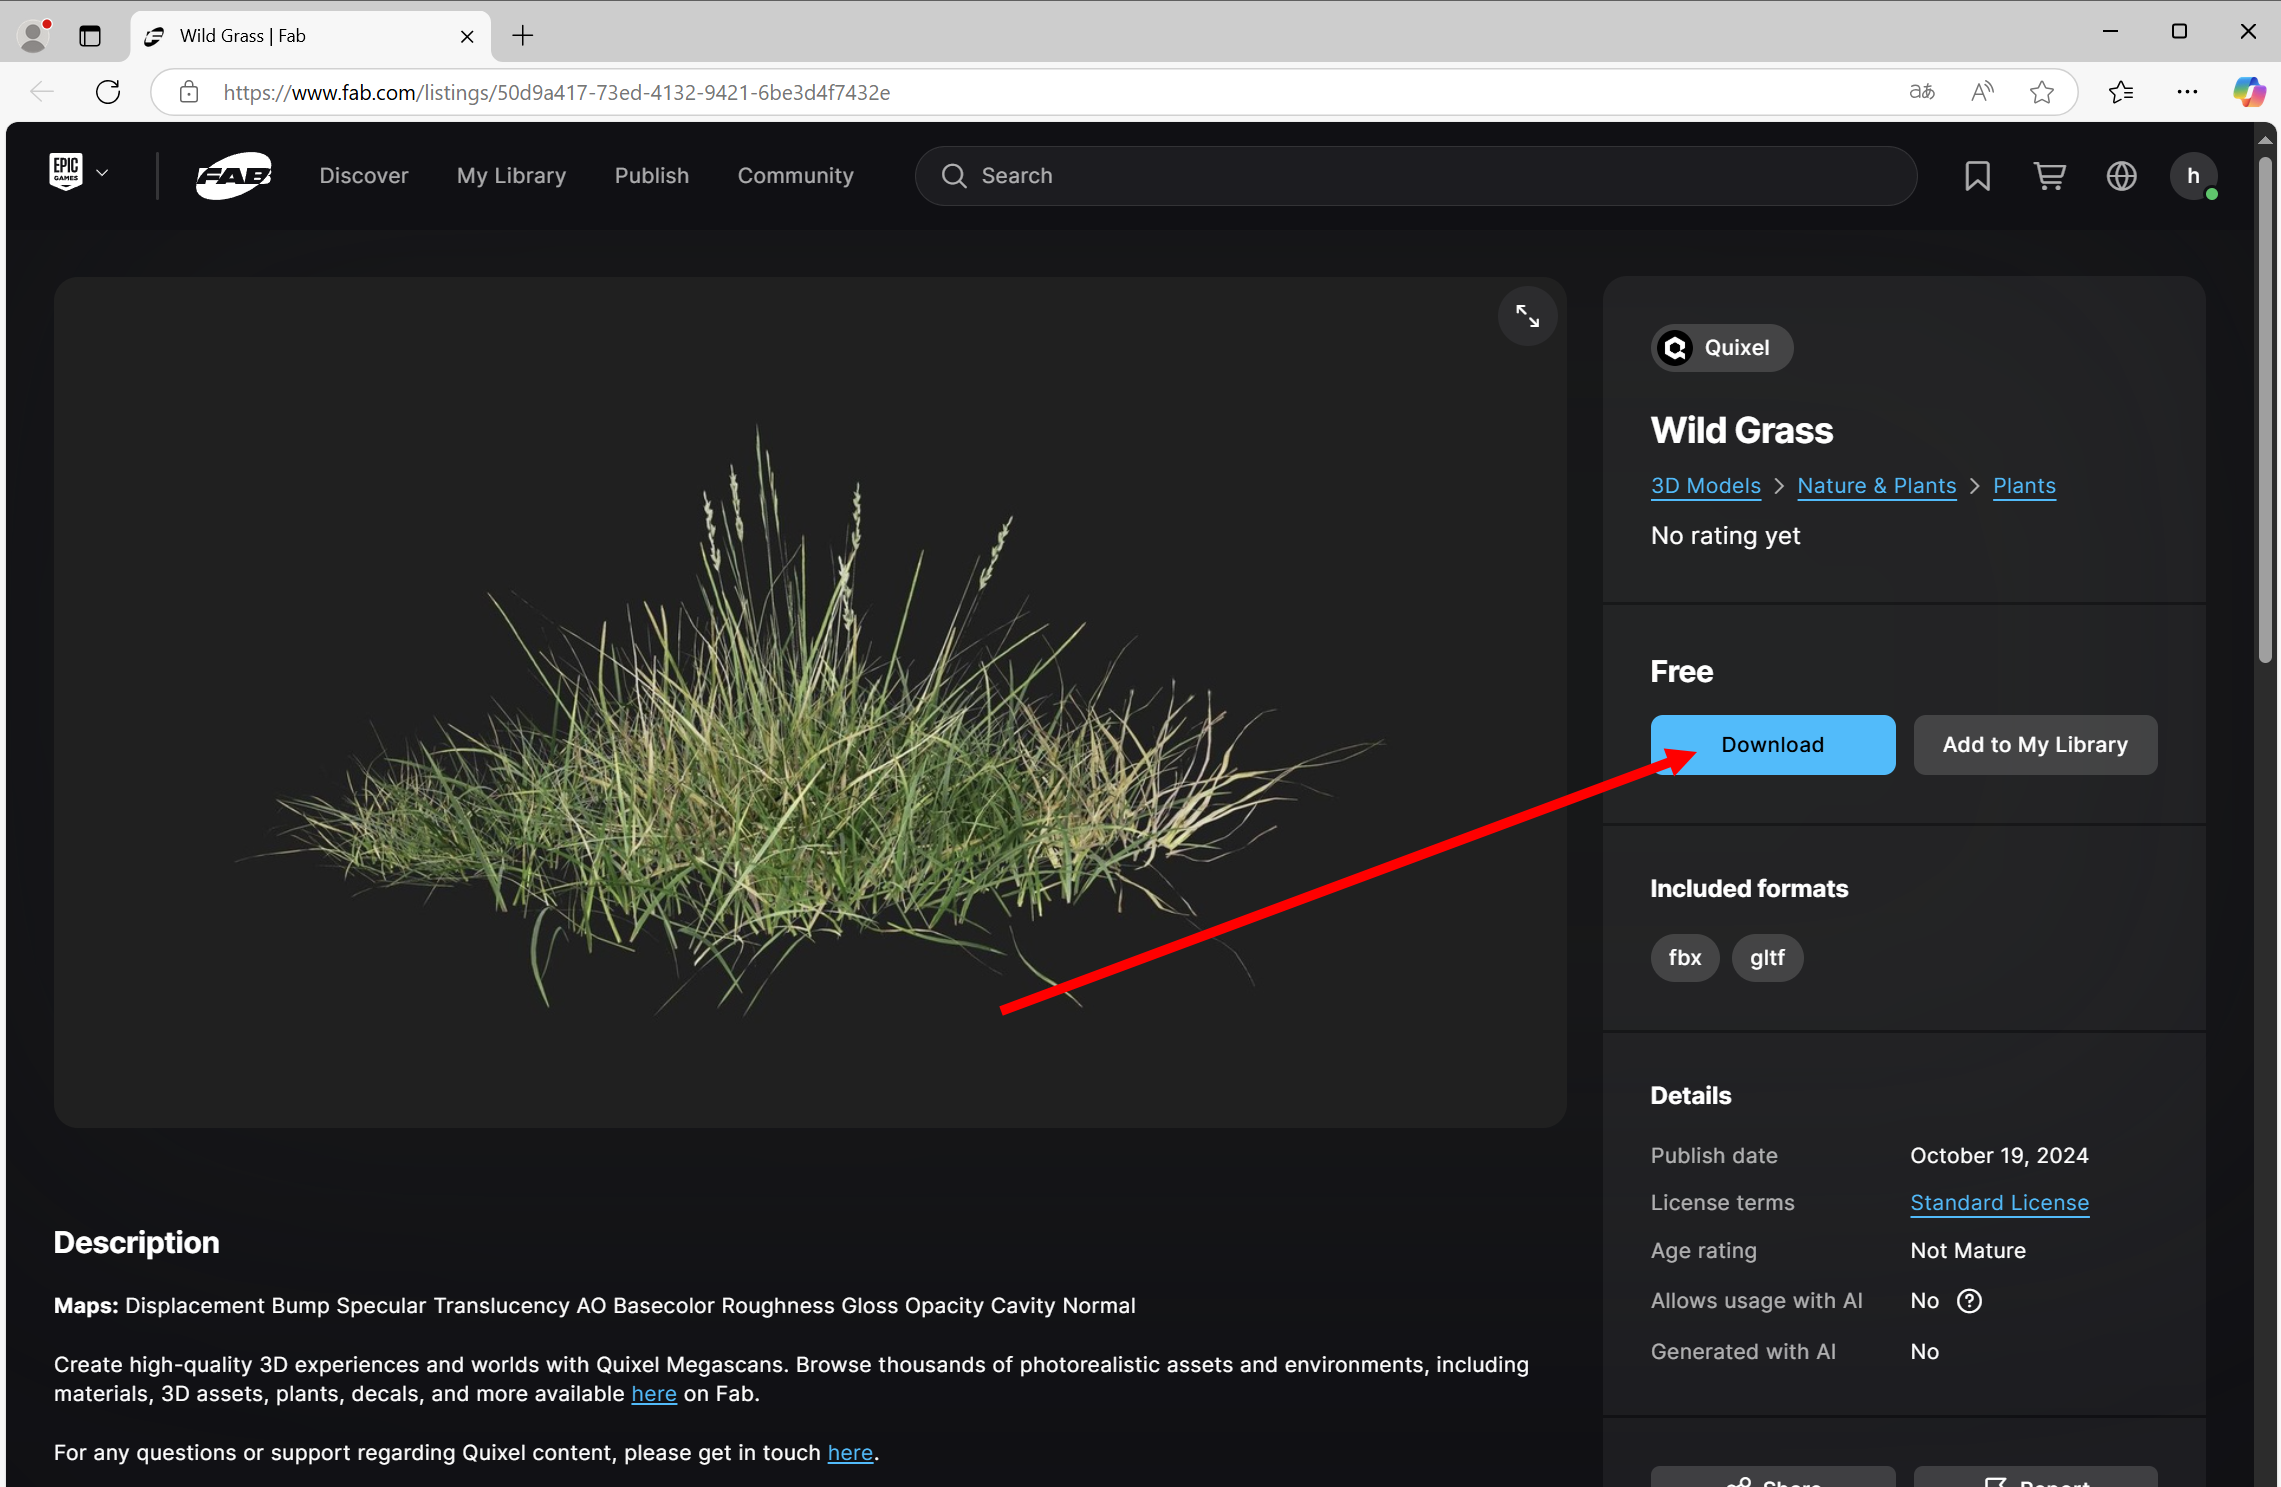The image size is (2281, 1487).
Task: Click inside the Fab search field
Action: [x=1414, y=176]
